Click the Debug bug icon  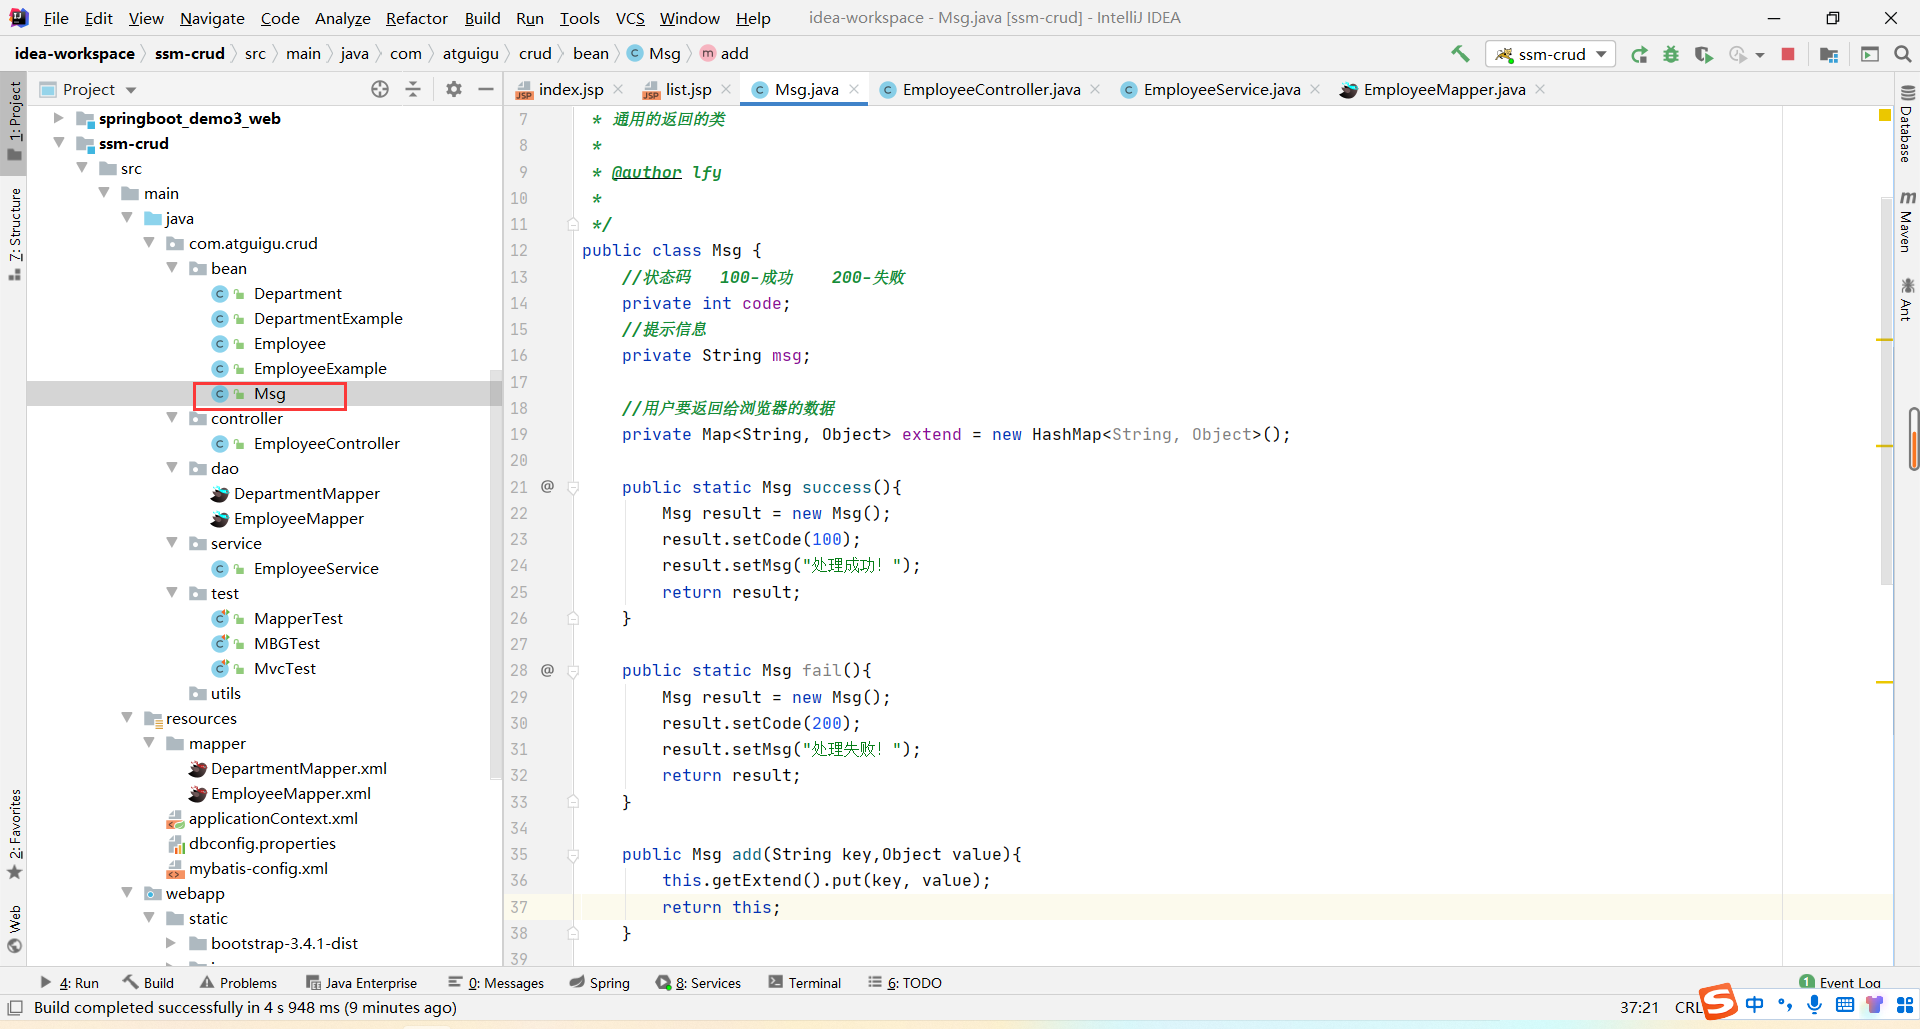click(1671, 54)
